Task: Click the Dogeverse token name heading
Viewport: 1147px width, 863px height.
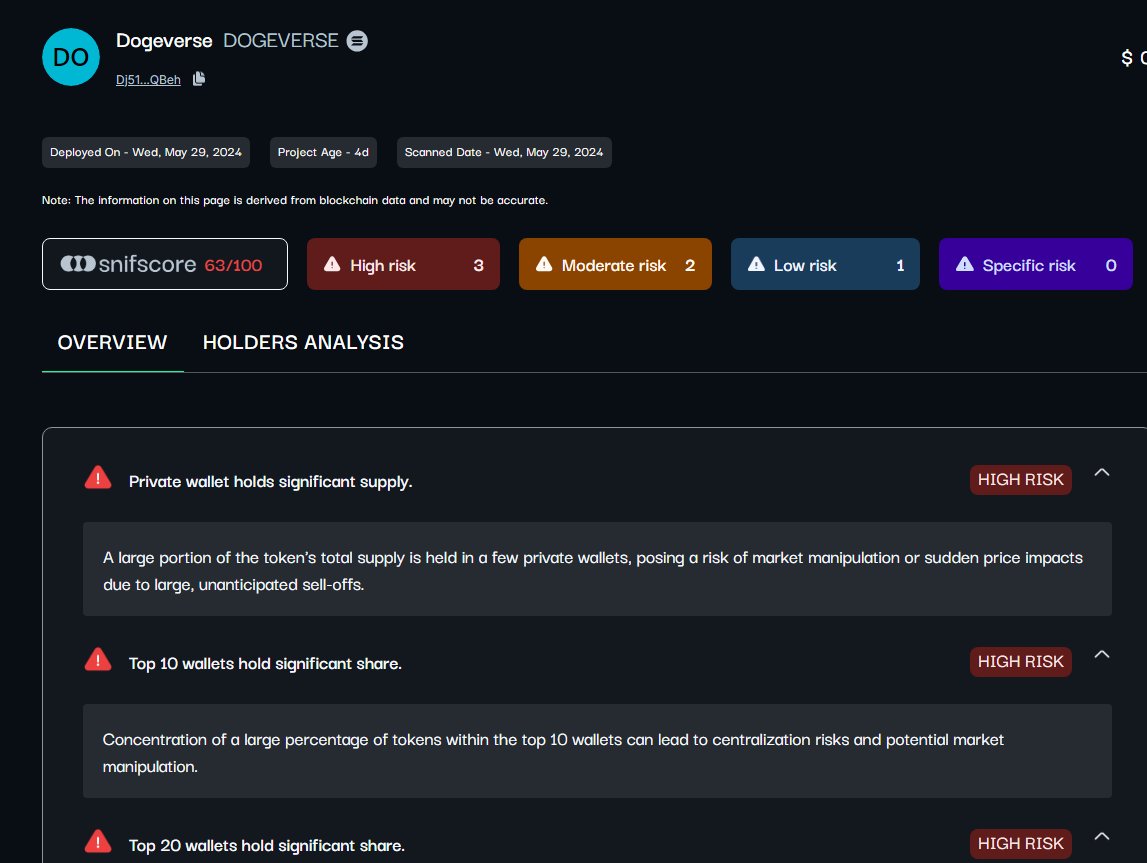Action: (x=164, y=41)
